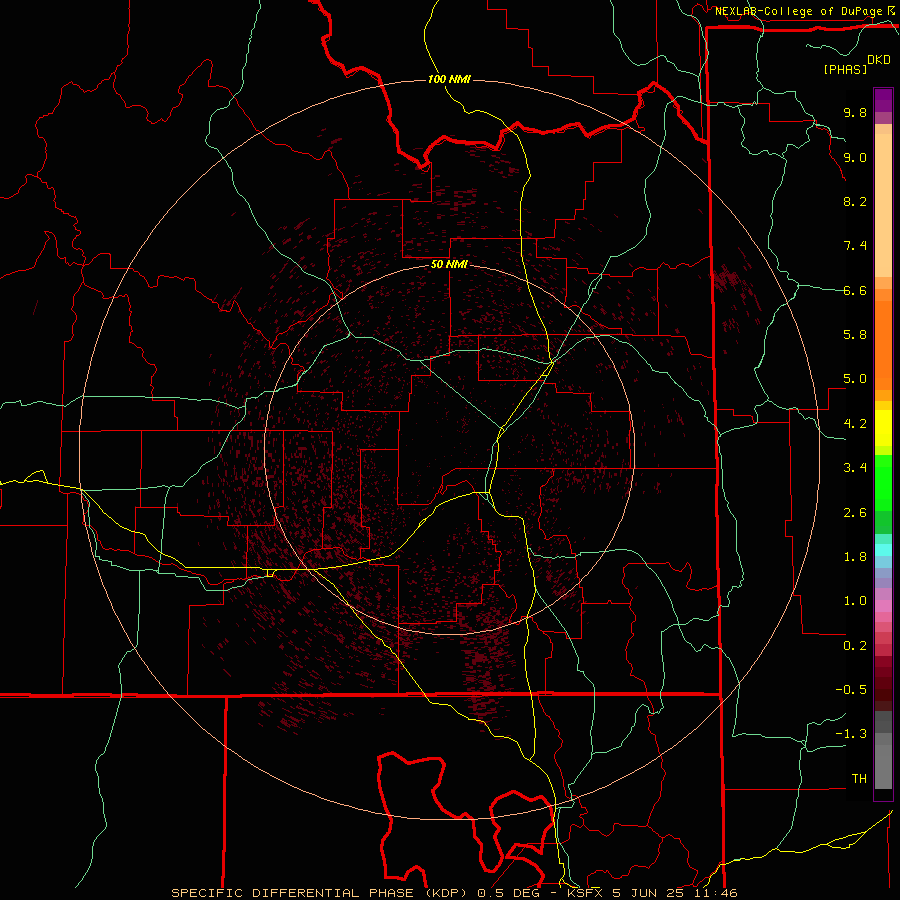Click the 6.6 value on the color scale
This screenshot has height=900, width=900.
(855, 290)
